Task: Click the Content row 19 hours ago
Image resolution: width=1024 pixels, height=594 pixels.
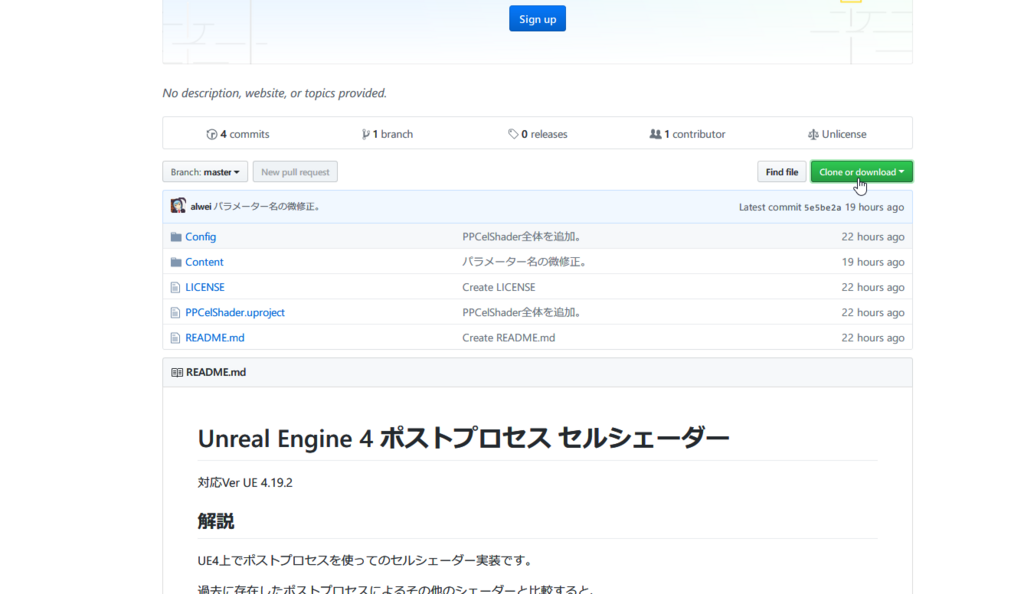Action: pyautogui.click(x=872, y=262)
